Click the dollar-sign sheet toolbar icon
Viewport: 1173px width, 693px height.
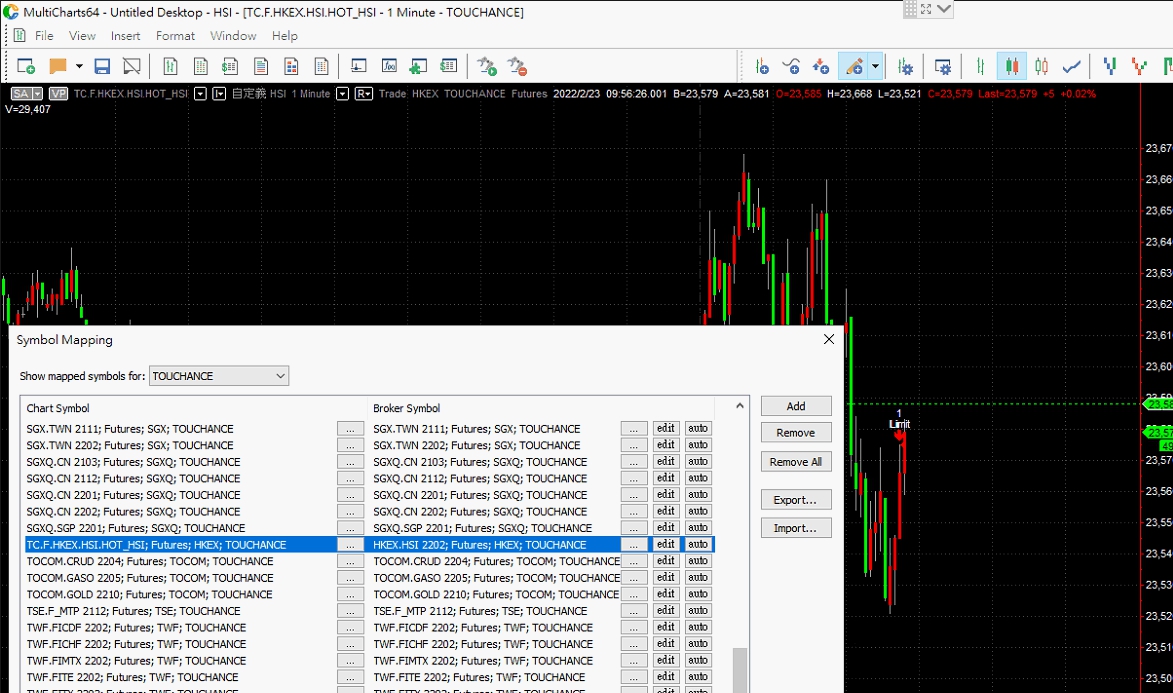tap(230, 67)
